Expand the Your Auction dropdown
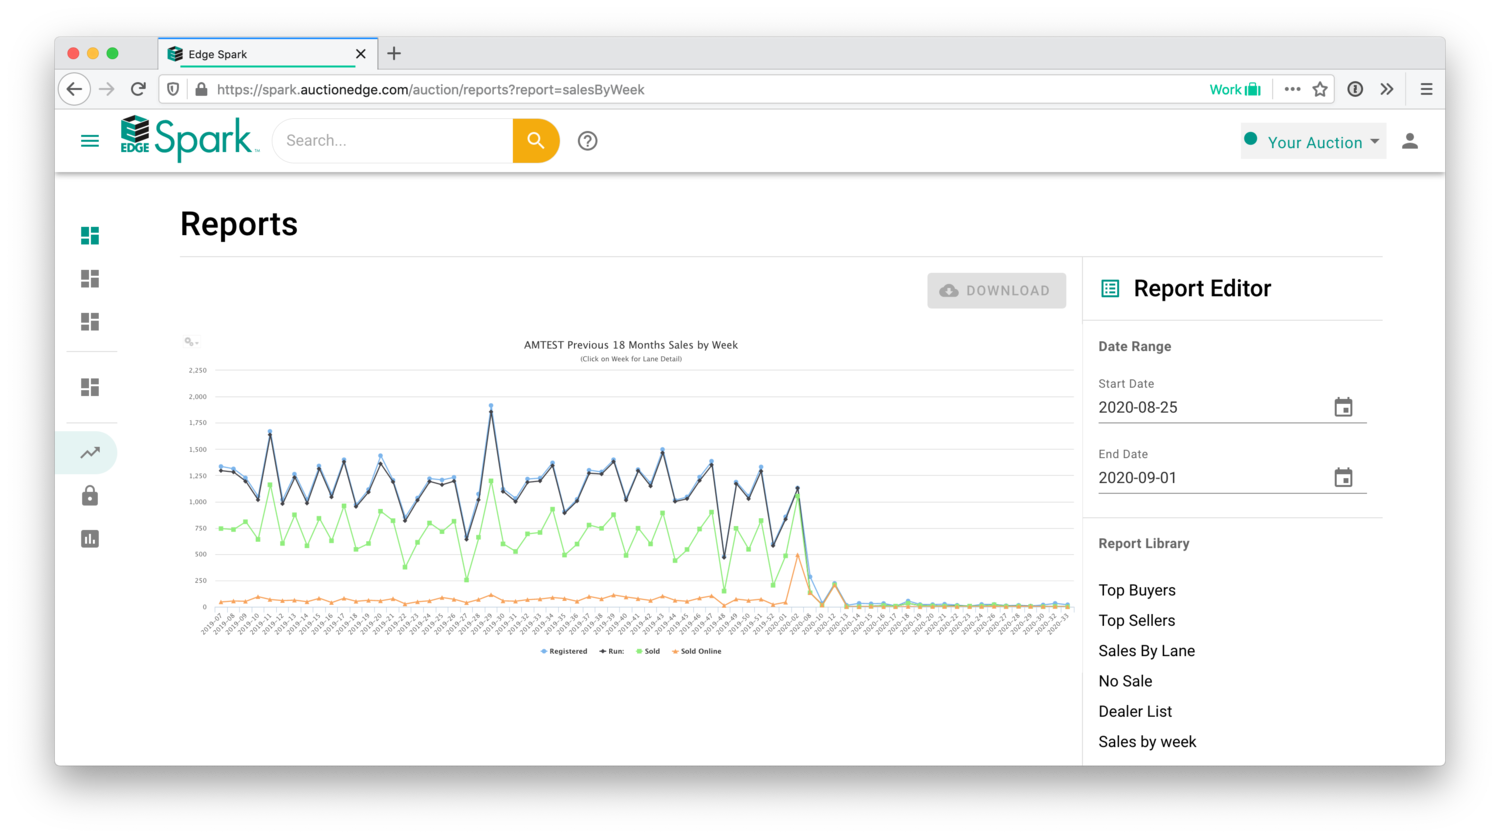1500x838 pixels. (x=1313, y=141)
